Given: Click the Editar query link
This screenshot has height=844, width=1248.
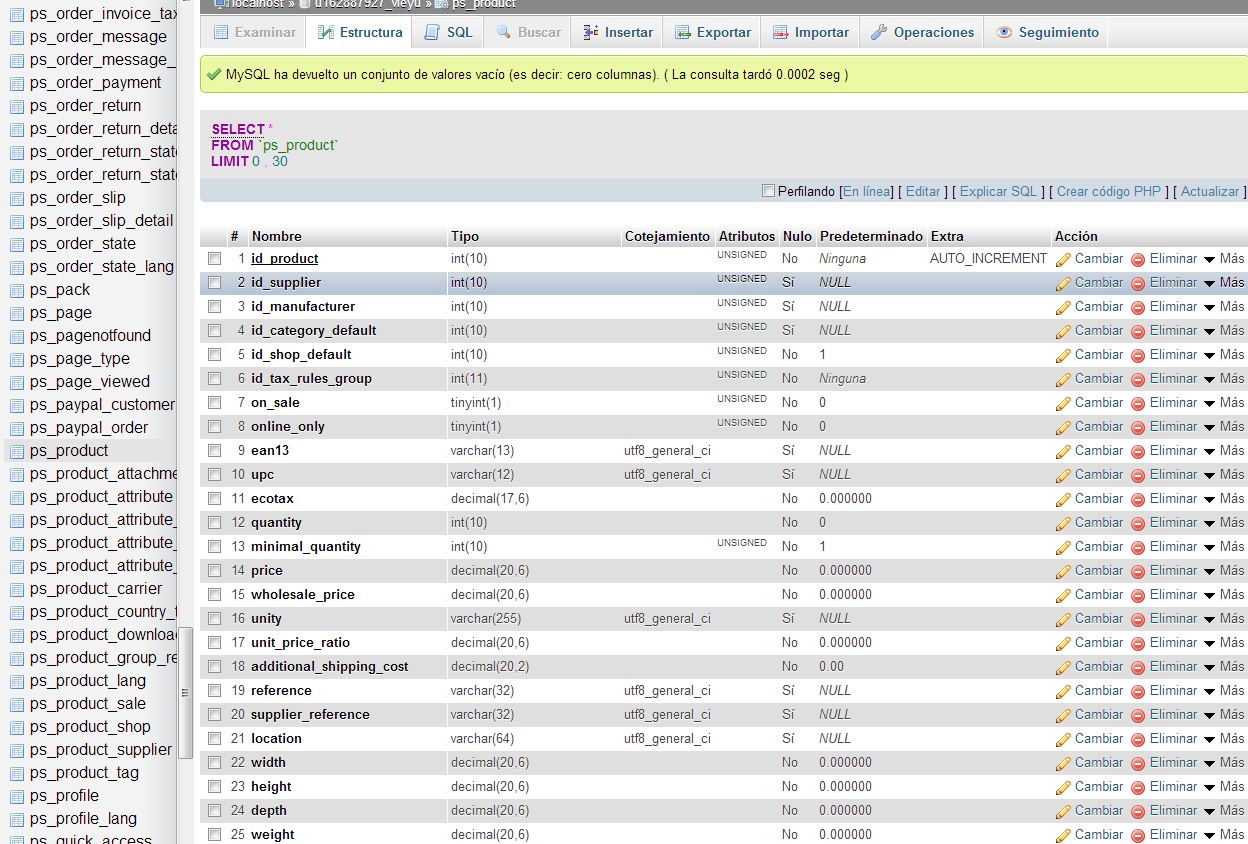Looking at the screenshot, I should 923,191.
